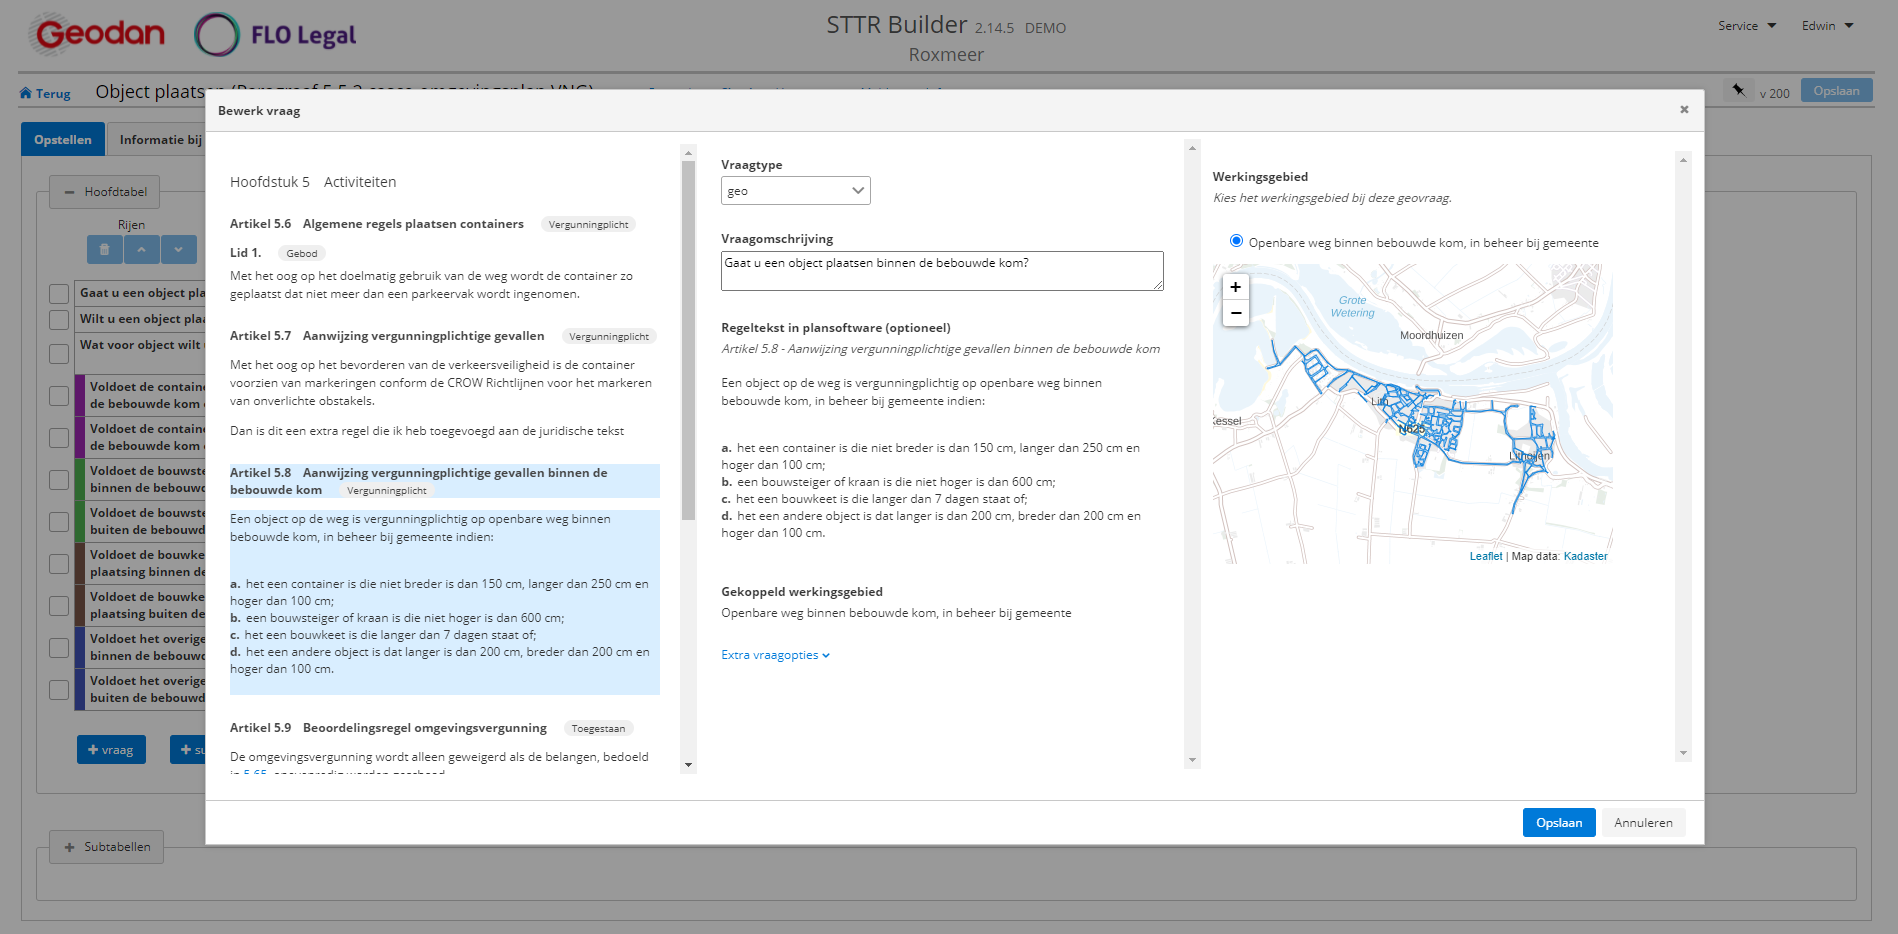Open the Kadaster map data link
This screenshot has width=1898, height=934.
[1585, 557]
